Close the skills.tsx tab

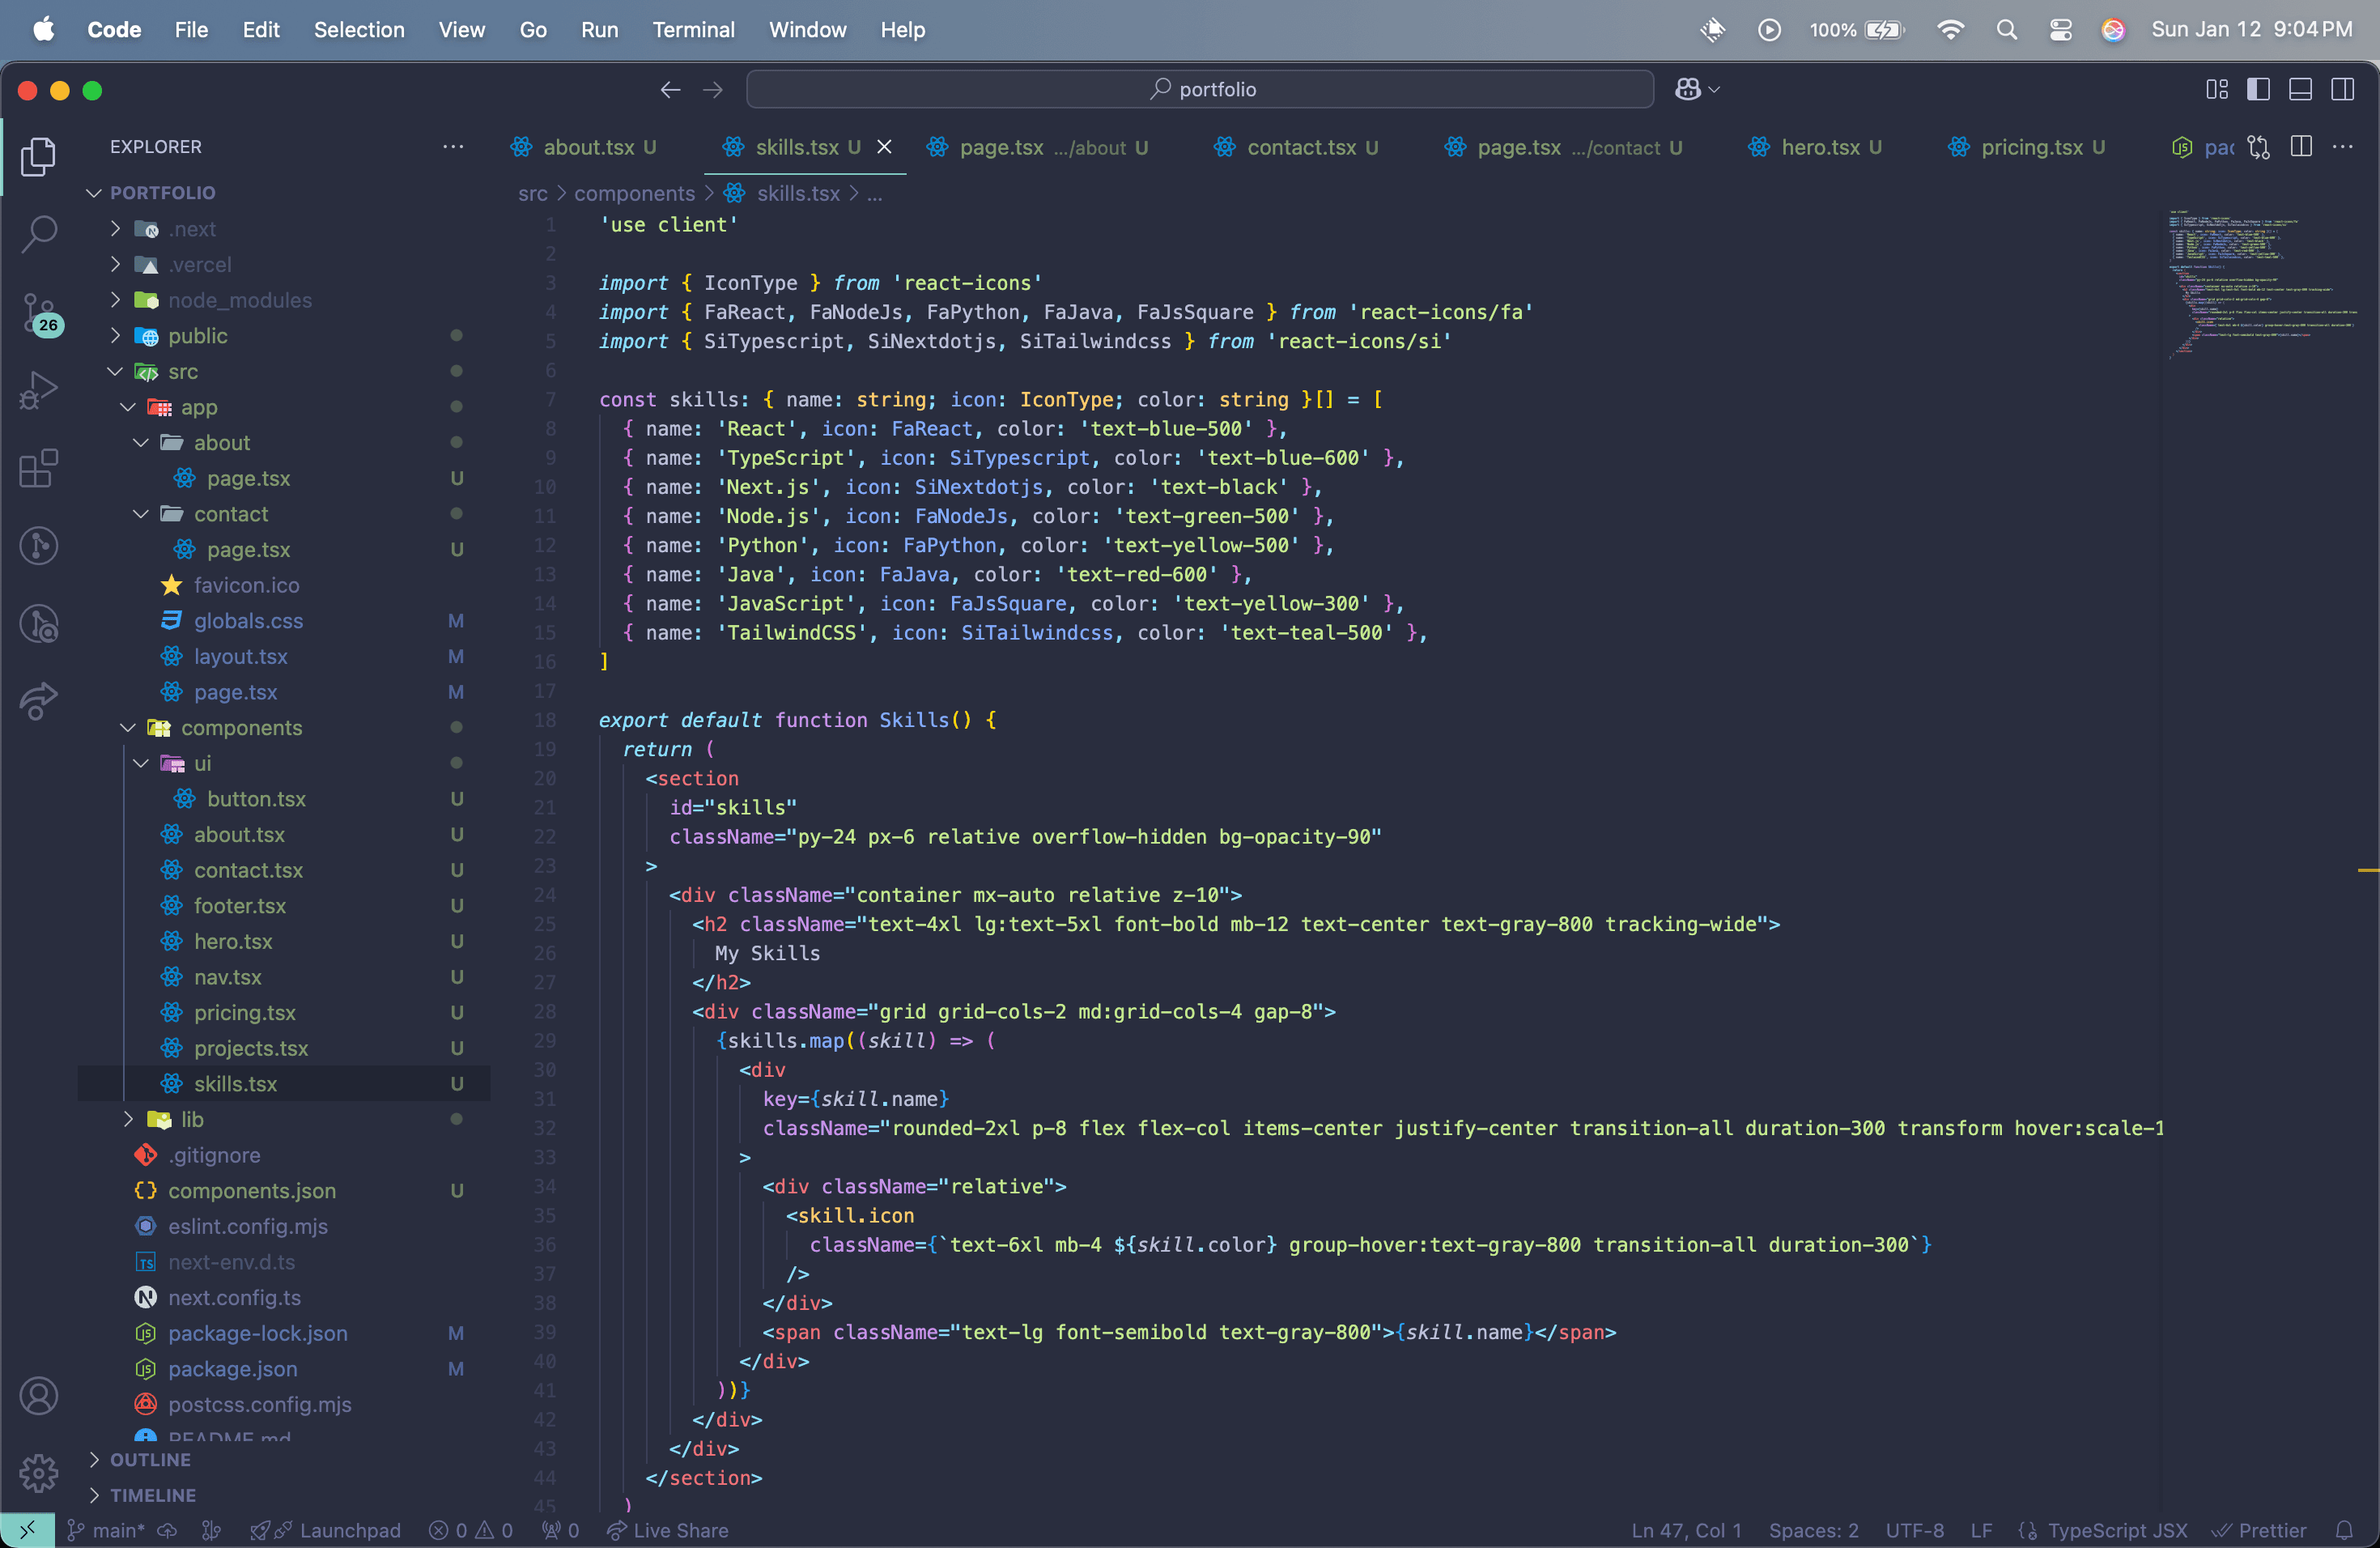(x=884, y=147)
